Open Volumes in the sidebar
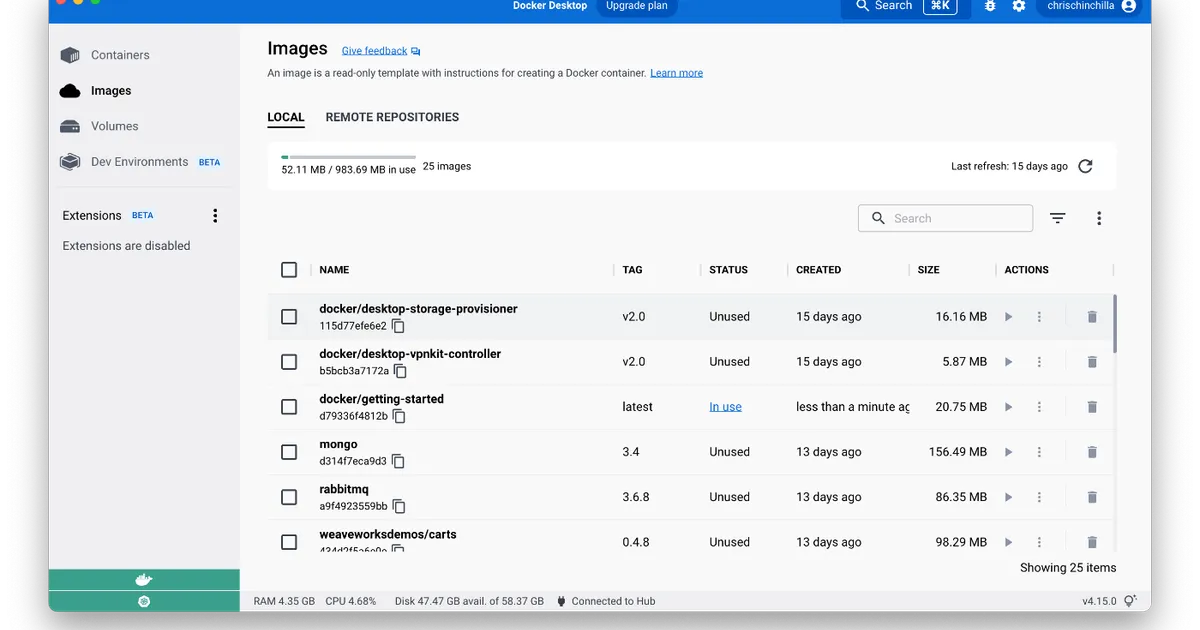1200x630 pixels. (x=115, y=126)
